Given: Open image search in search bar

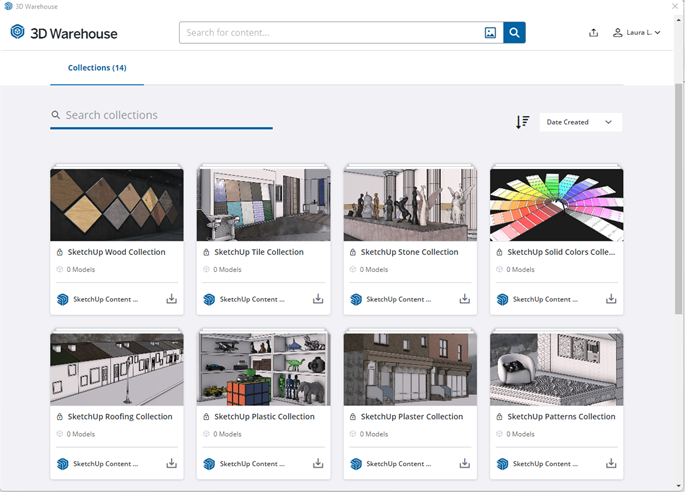Looking at the screenshot, I should point(490,33).
